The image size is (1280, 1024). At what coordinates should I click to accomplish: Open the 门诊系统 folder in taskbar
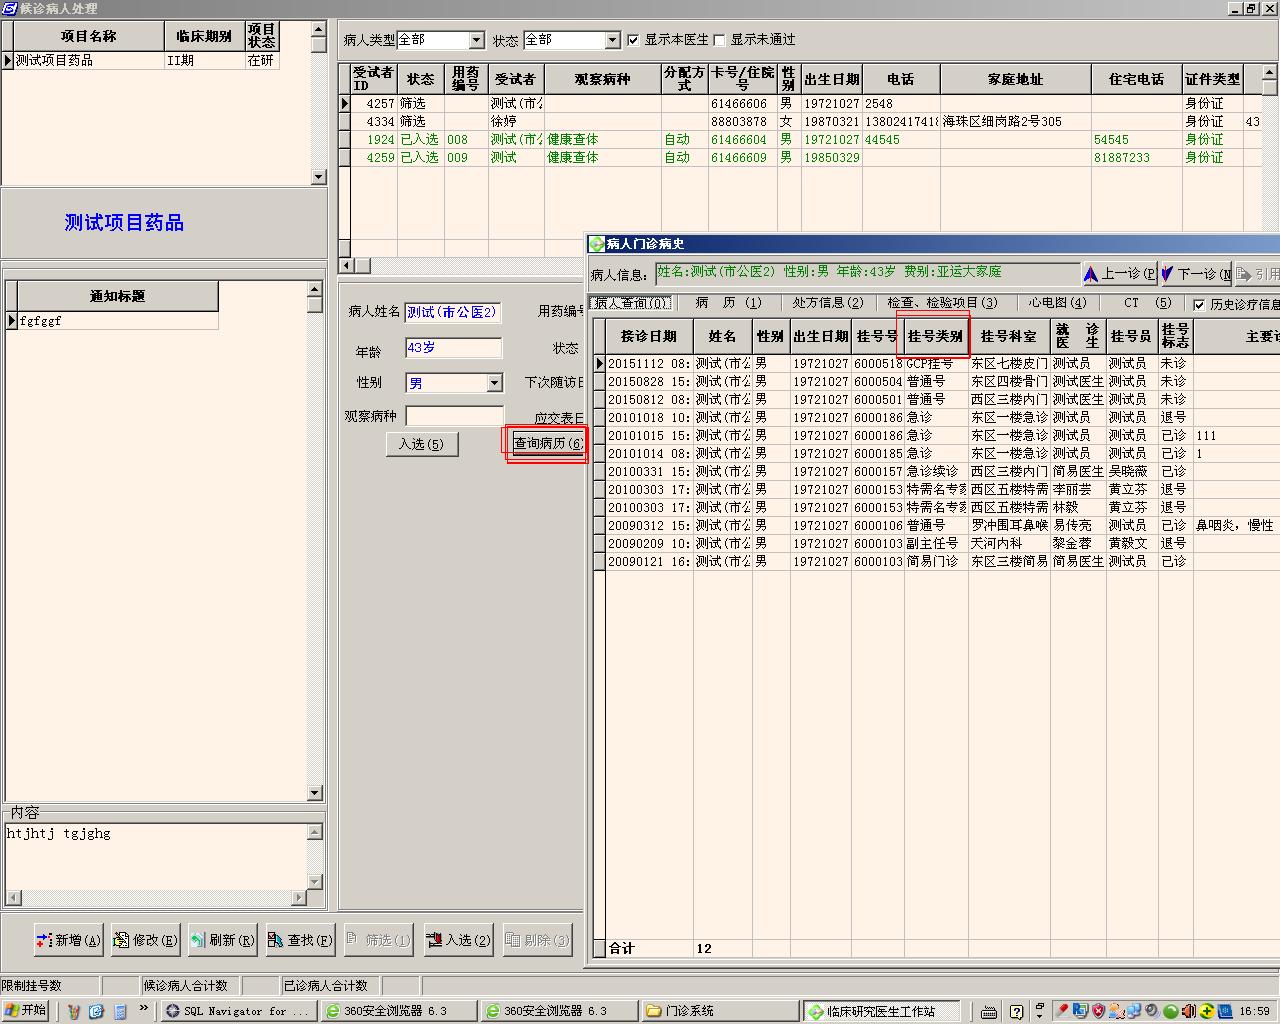point(716,1011)
